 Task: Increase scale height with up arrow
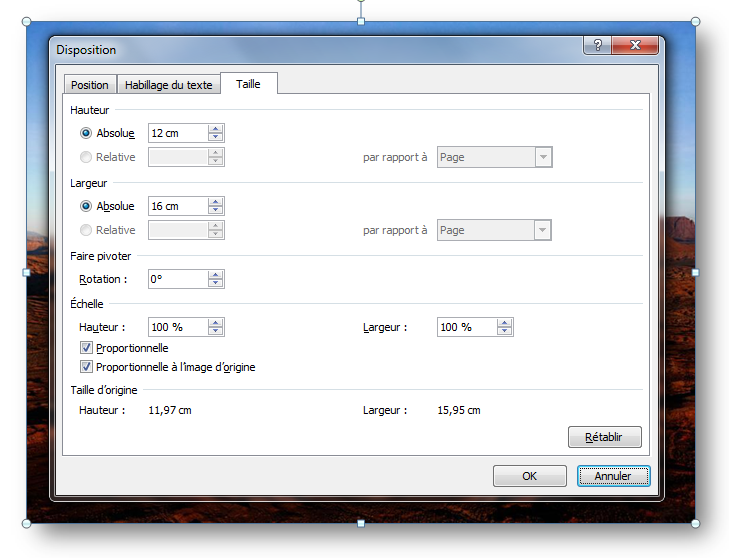point(215,323)
